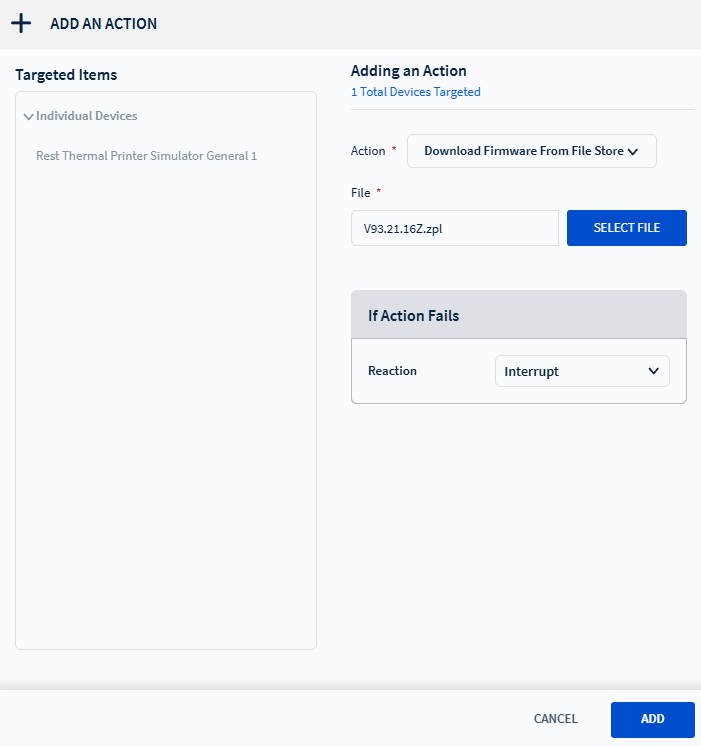The width and height of the screenshot is (701, 746).
Task: Click the Action dropdown chevron arrow
Action: [x=632, y=152]
